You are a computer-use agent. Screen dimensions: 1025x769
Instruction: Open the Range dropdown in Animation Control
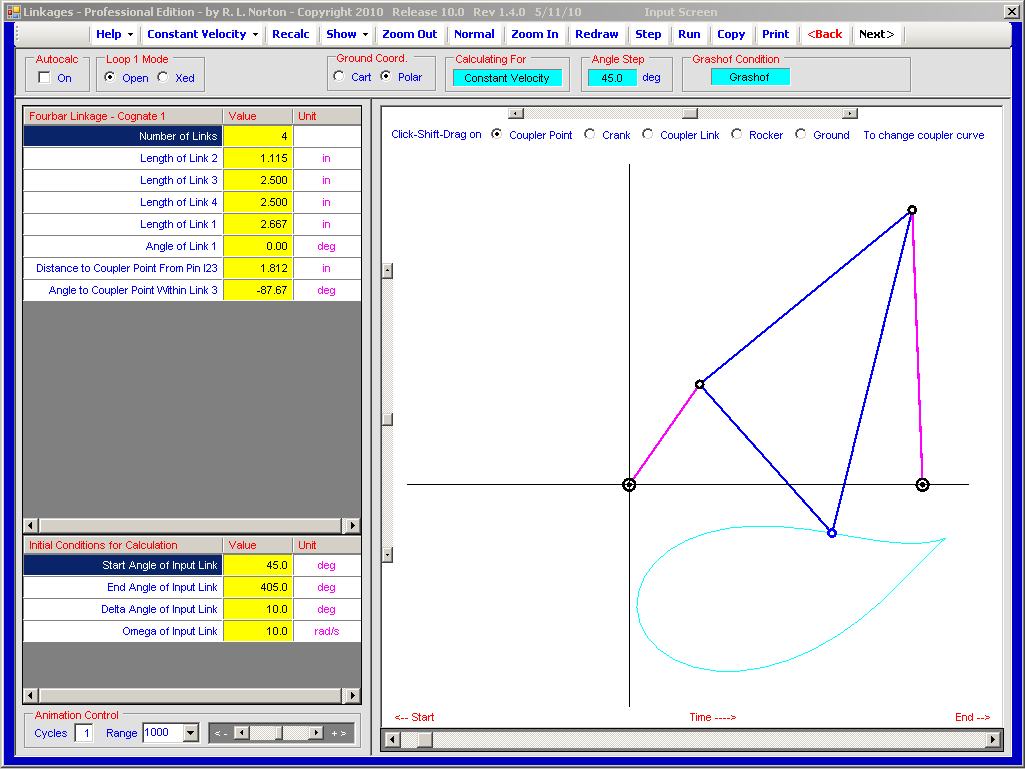(191, 733)
